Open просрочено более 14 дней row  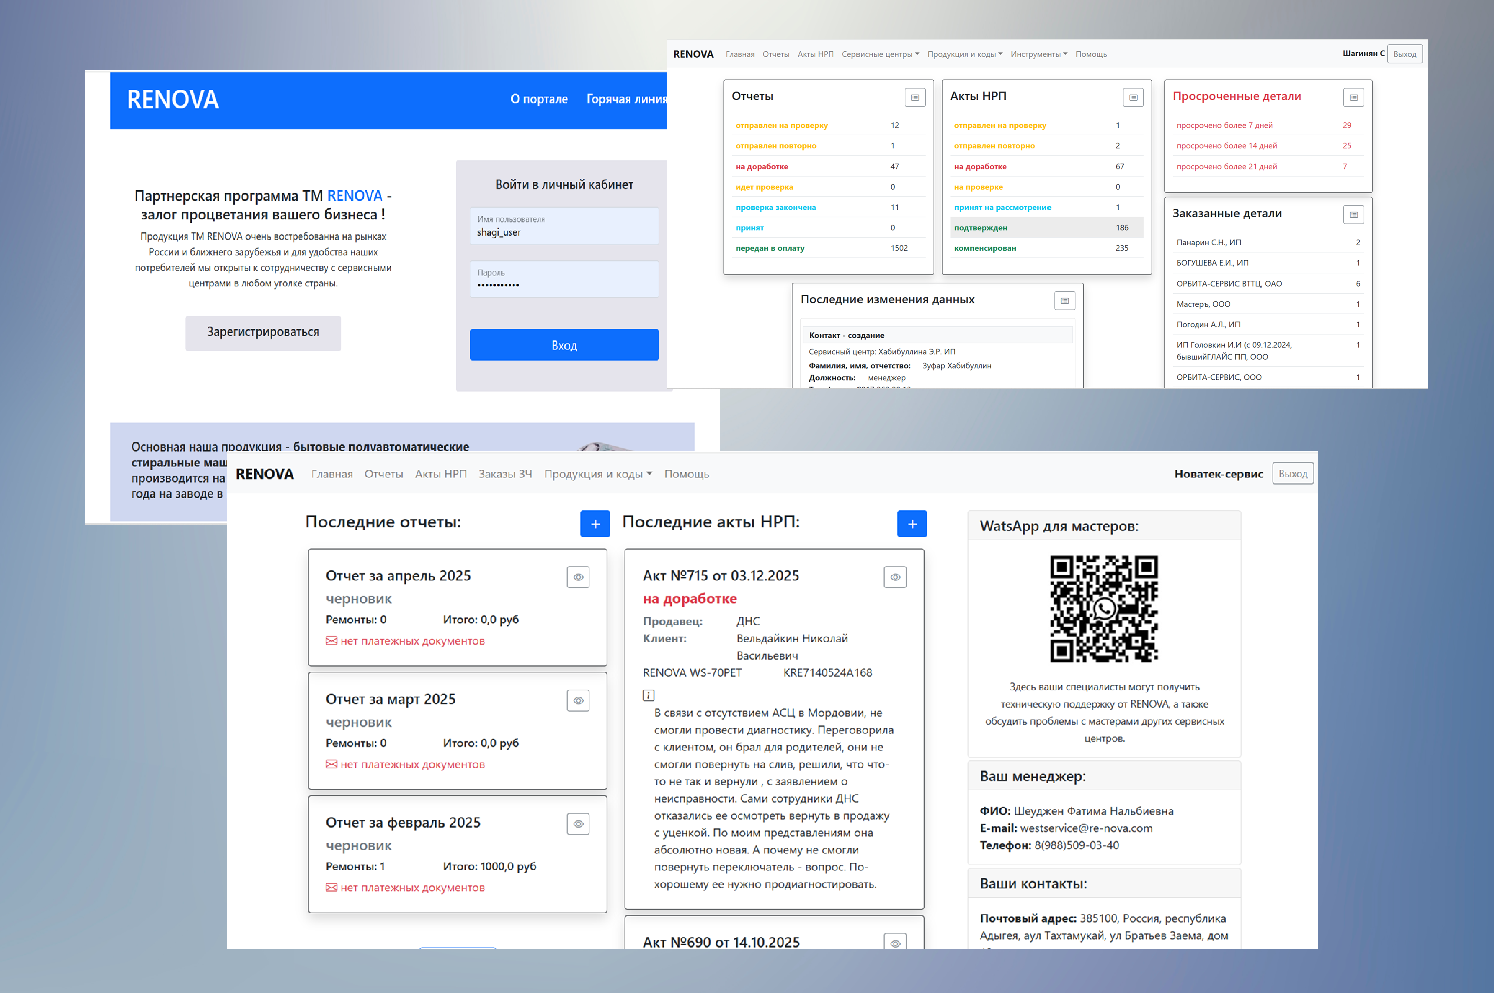1268,146
